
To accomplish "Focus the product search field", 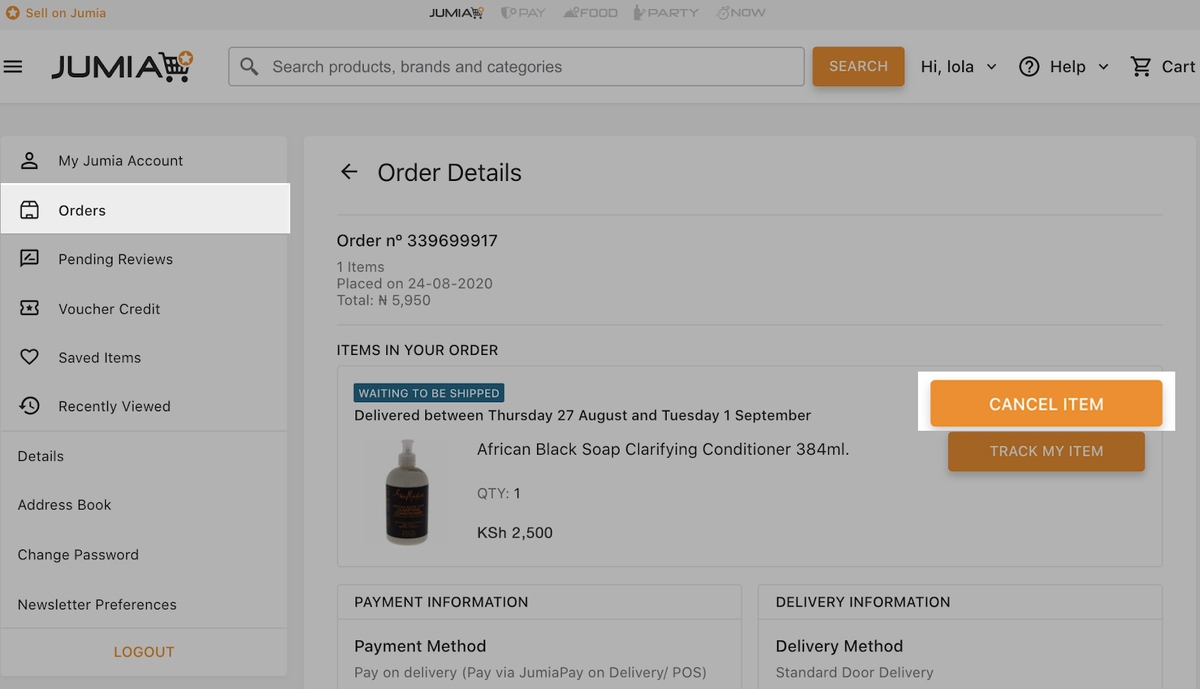I will coord(516,67).
